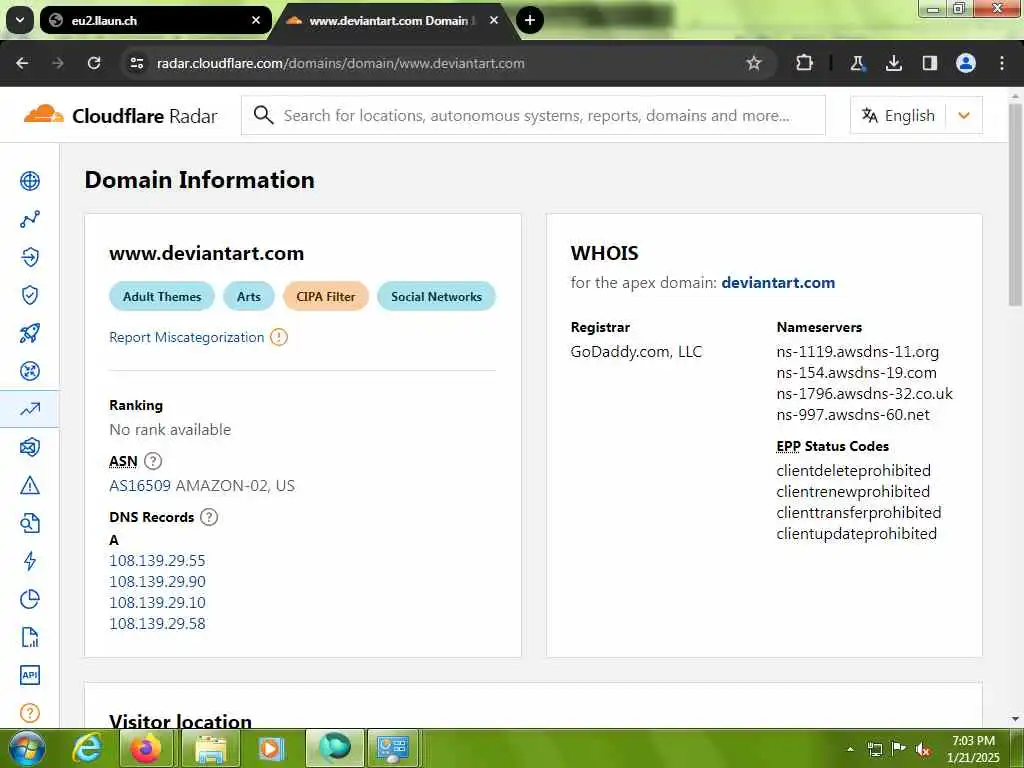Screen dimensions: 1024x768
Task: Click the Report Miscategorization link
Action: click(x=187, y=337)
